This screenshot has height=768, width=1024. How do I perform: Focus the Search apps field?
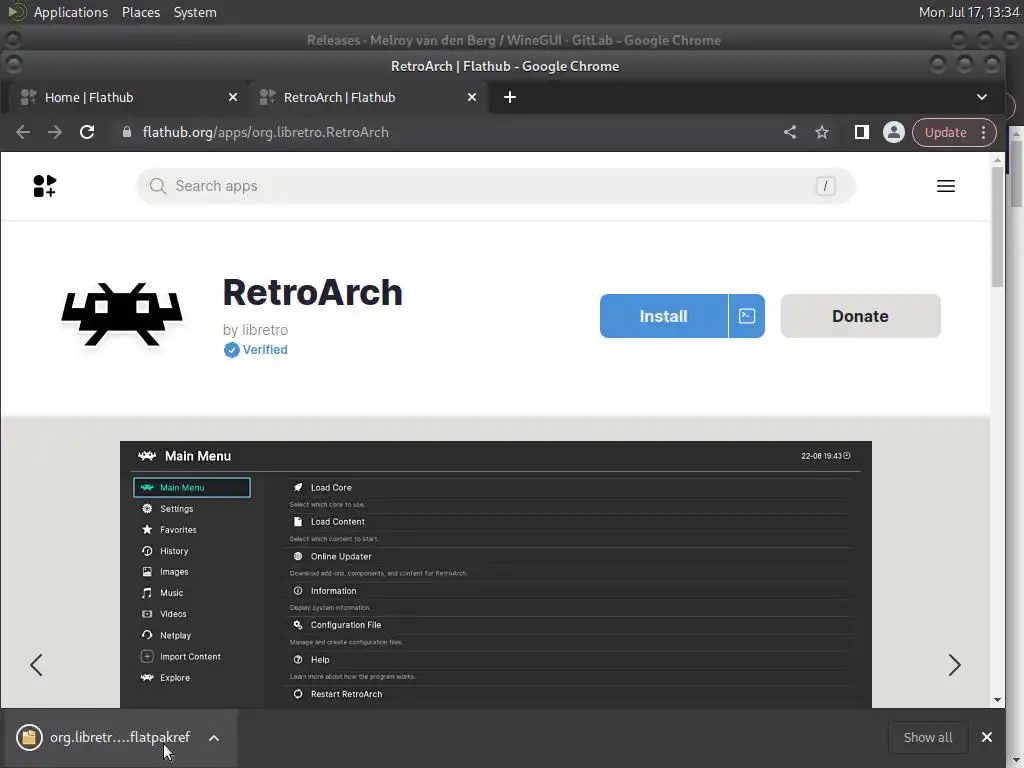coord(496,186)
